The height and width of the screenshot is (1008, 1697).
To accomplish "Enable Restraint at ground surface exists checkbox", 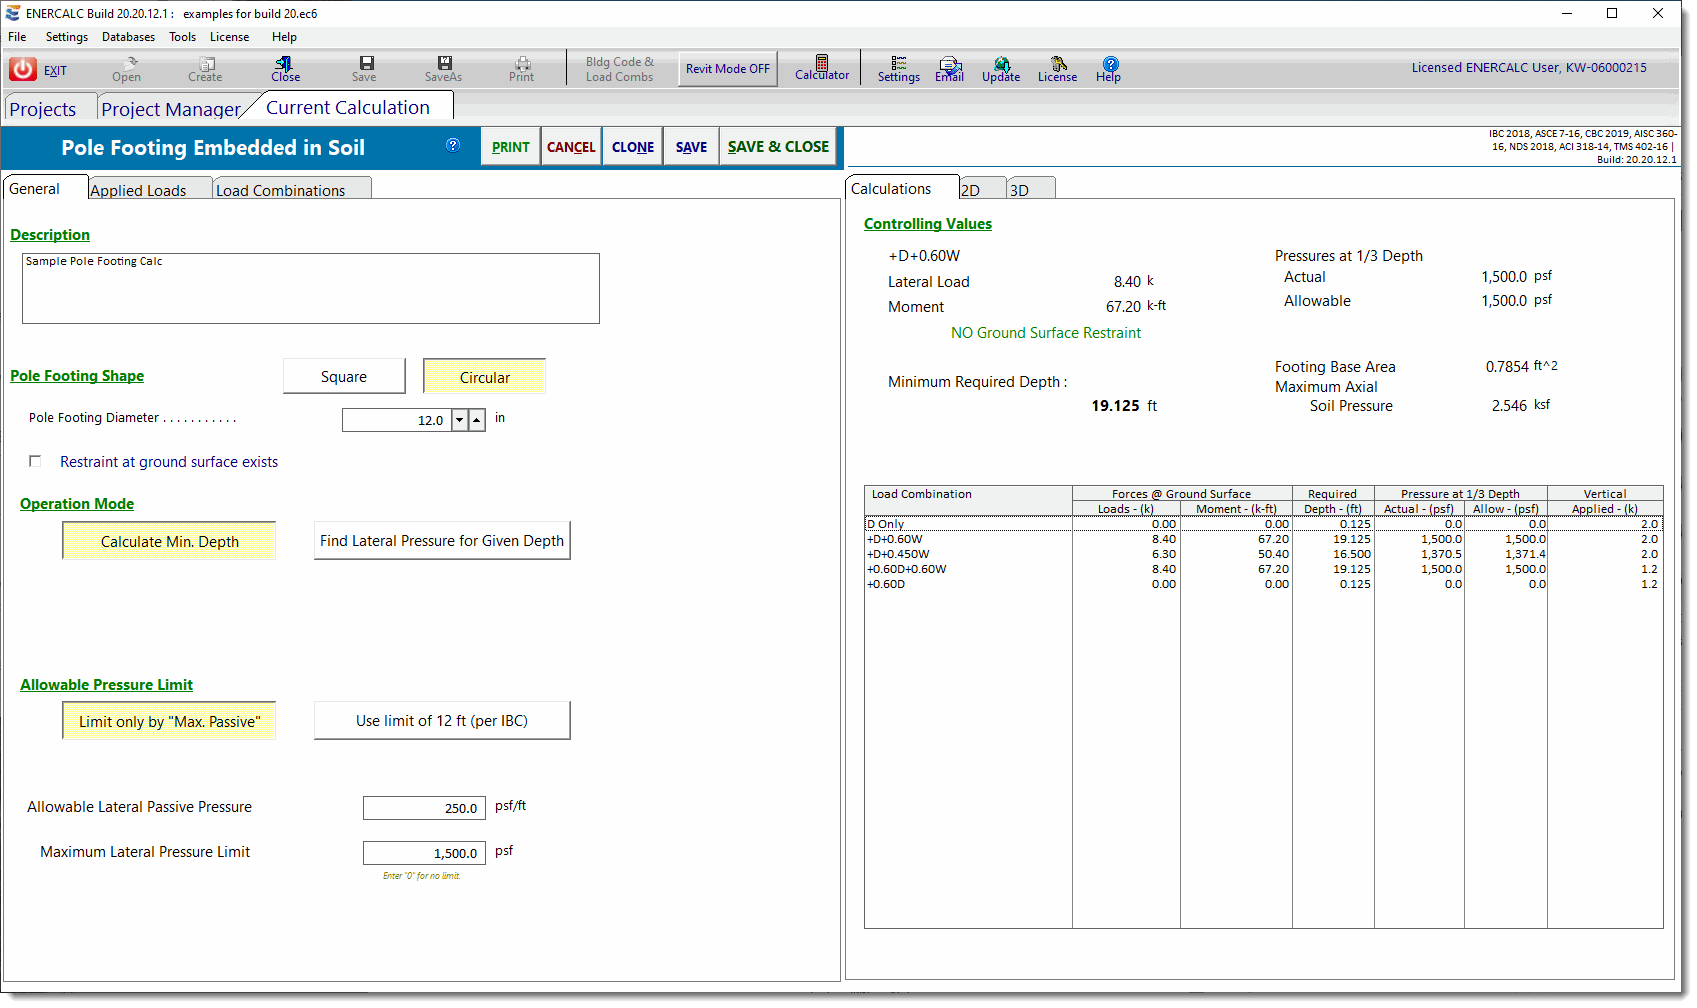I will coord(36,461).
